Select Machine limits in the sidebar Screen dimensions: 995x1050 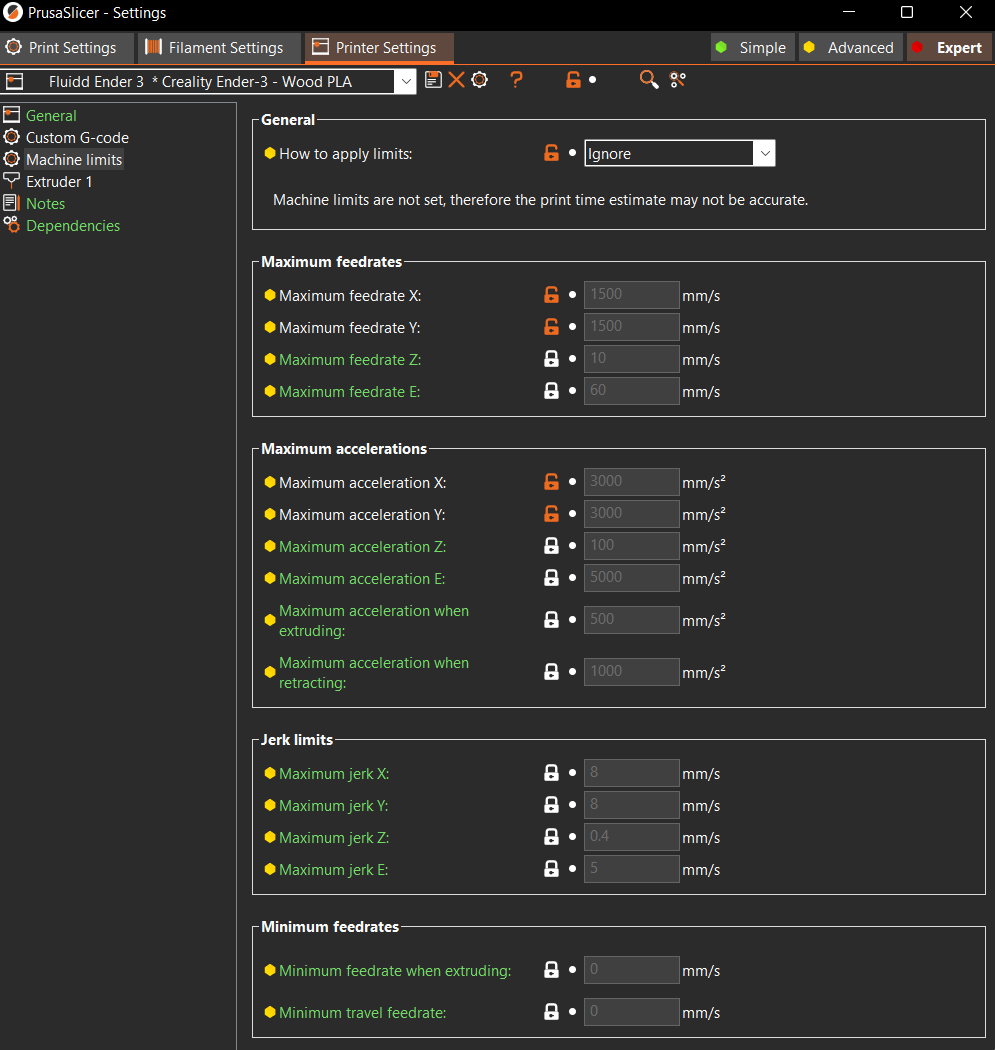coord(74,160)
